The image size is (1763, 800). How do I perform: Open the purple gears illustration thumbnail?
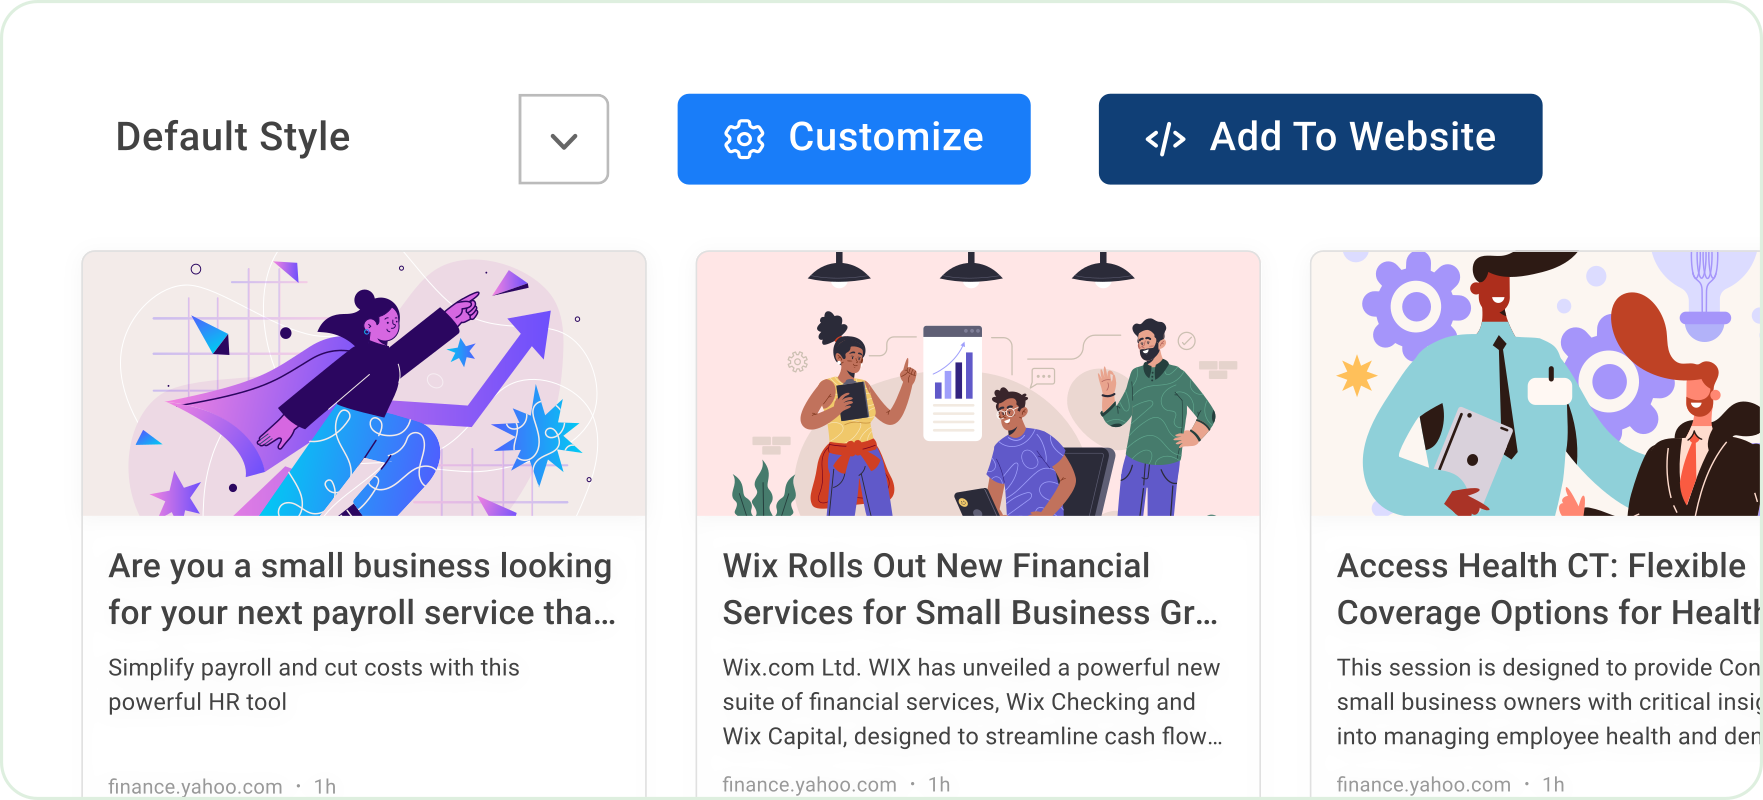pyautogui.click(x=1536, y=384)
